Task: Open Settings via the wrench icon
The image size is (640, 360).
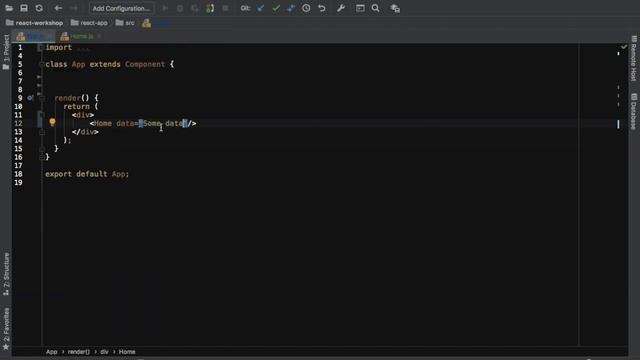Action: tap(341, 8)
